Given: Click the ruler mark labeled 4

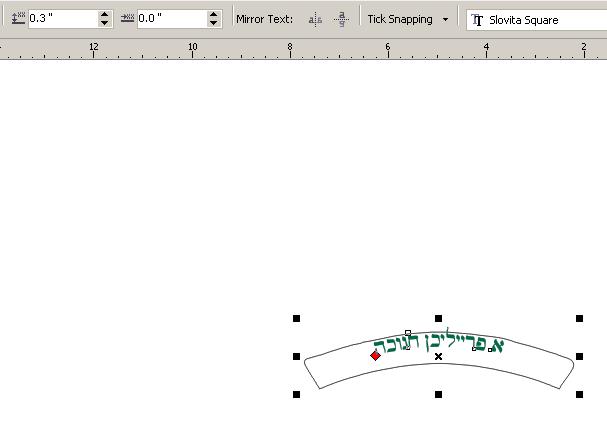Looking at the screenshot, I should (x=486, y=47).
